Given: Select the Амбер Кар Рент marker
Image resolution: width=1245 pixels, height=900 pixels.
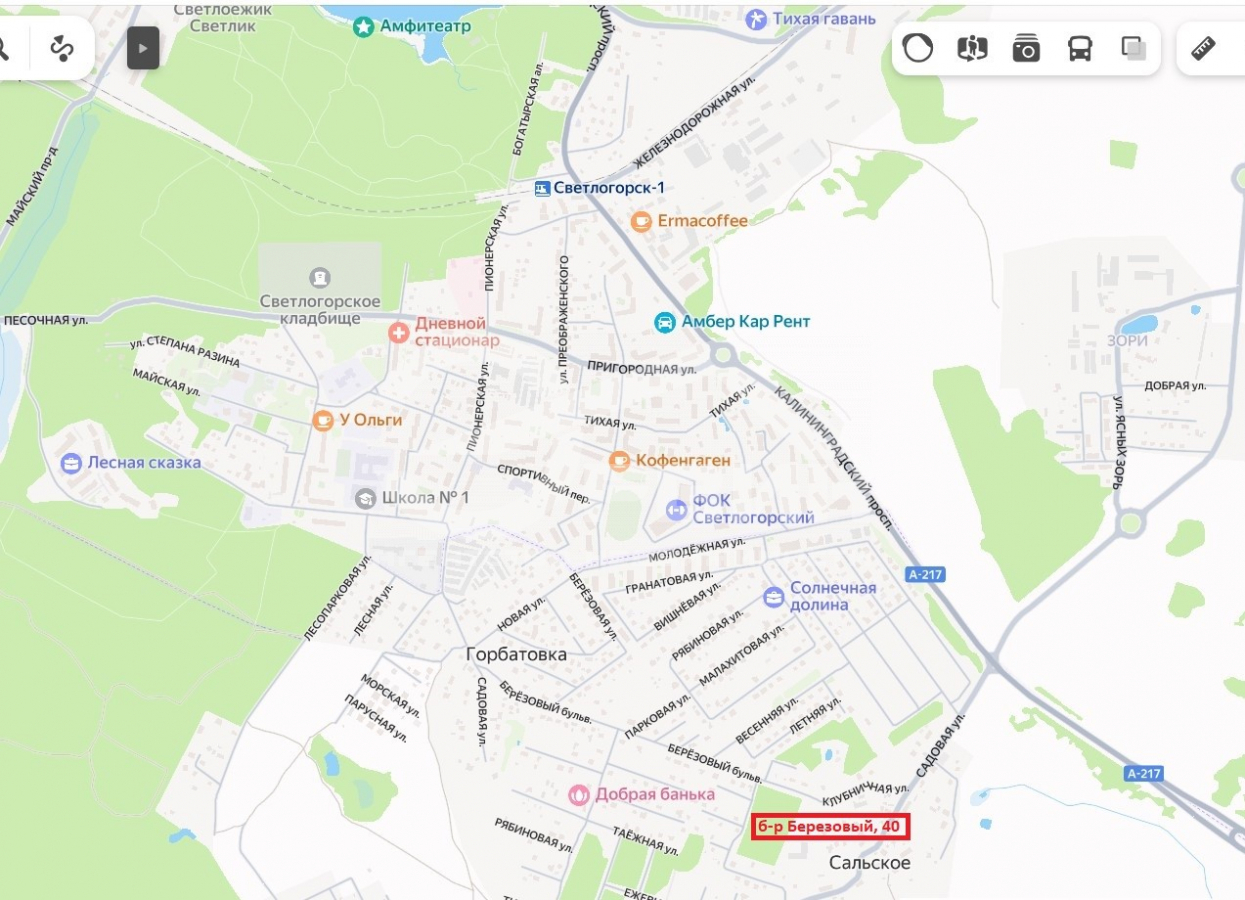Looking at the screenshot, I should click(665, 322).
